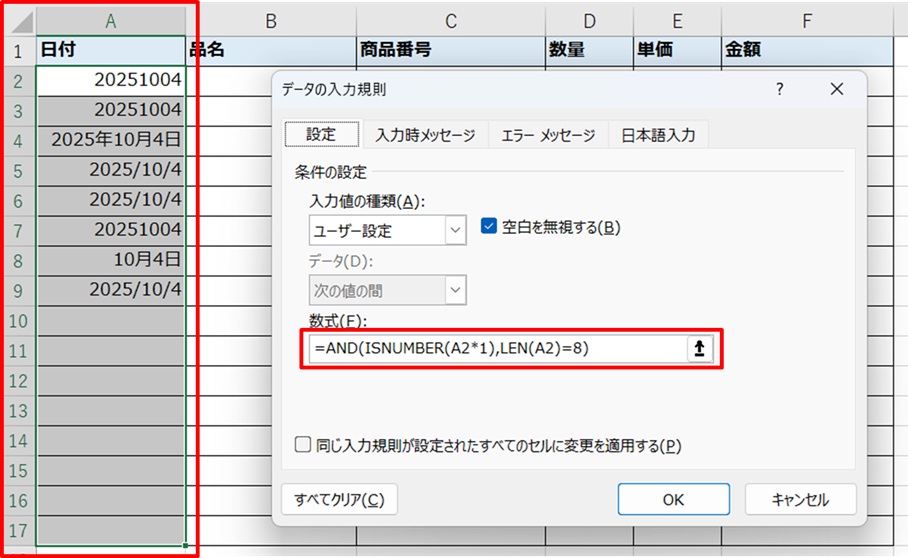Click inside the 数式 formula input field
The image size is (908, 558).
[x=495, y=348]
